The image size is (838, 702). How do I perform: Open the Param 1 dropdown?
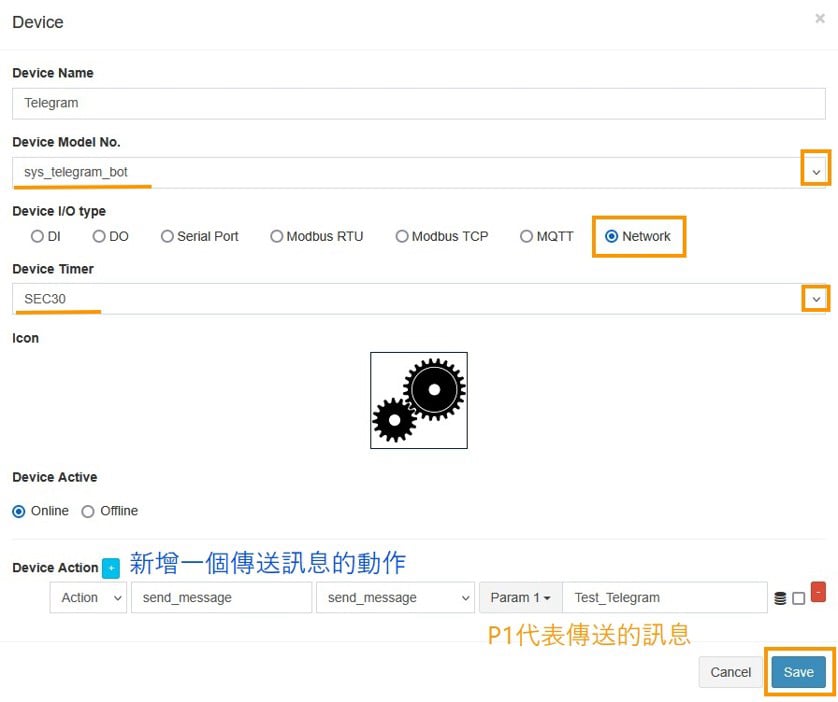point(520,598)
